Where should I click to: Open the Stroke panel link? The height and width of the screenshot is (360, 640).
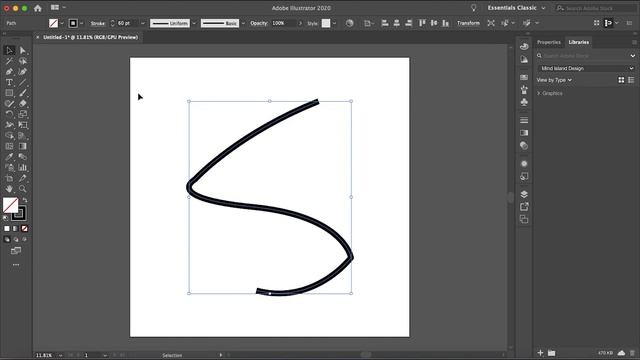click(x=98, y=23)
